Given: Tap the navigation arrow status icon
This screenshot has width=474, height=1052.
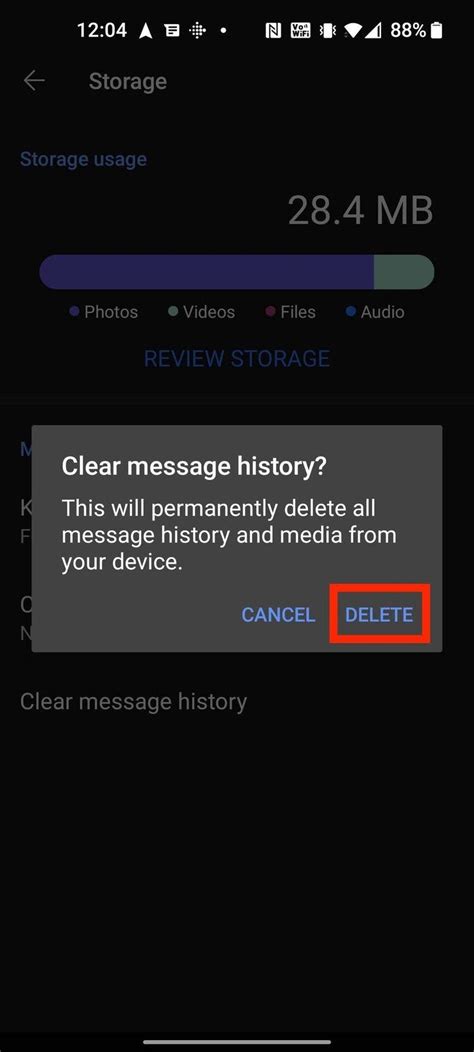Looking at the screenshot, I should [146, 30].
